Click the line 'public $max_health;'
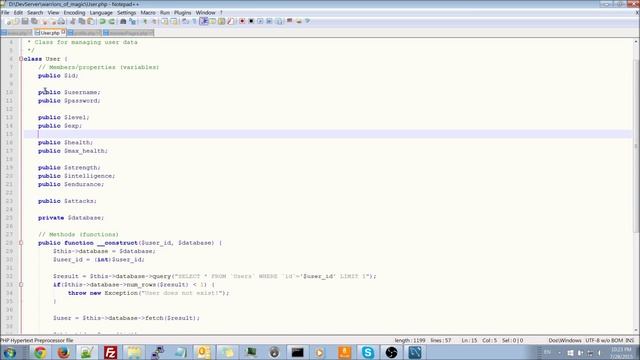 coord(73,151)
